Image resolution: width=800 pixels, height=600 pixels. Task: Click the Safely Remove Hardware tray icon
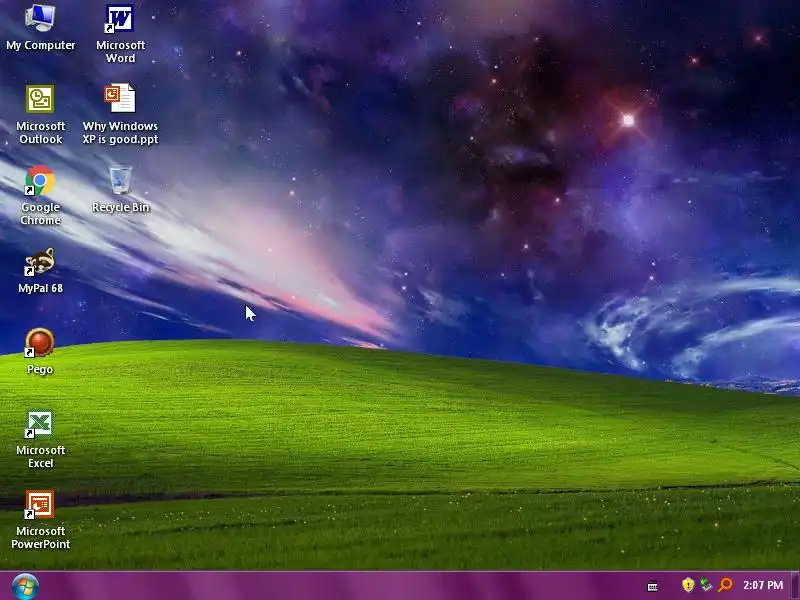[706, 585]
